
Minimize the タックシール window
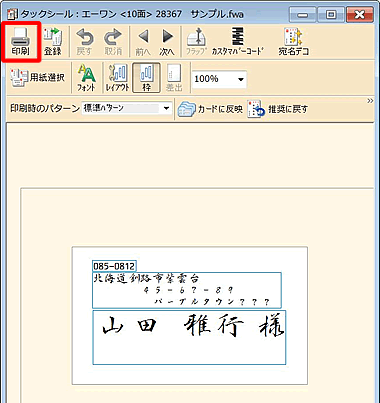click(x=303, y=15)
